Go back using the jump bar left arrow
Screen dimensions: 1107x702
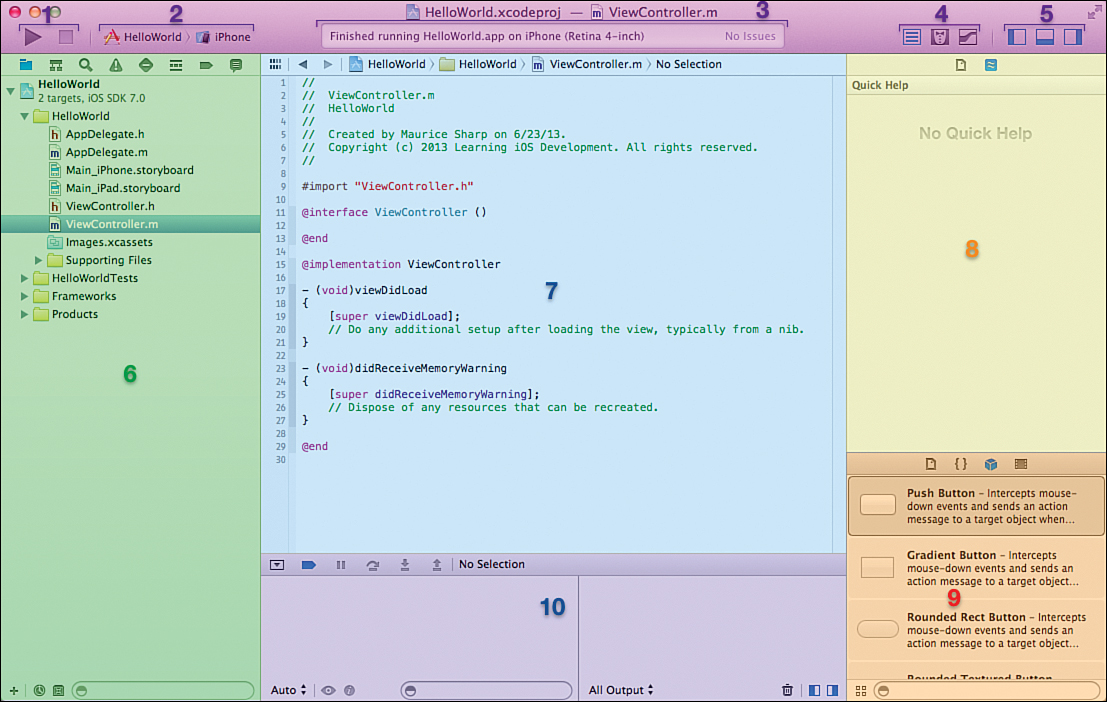[303, 64]
